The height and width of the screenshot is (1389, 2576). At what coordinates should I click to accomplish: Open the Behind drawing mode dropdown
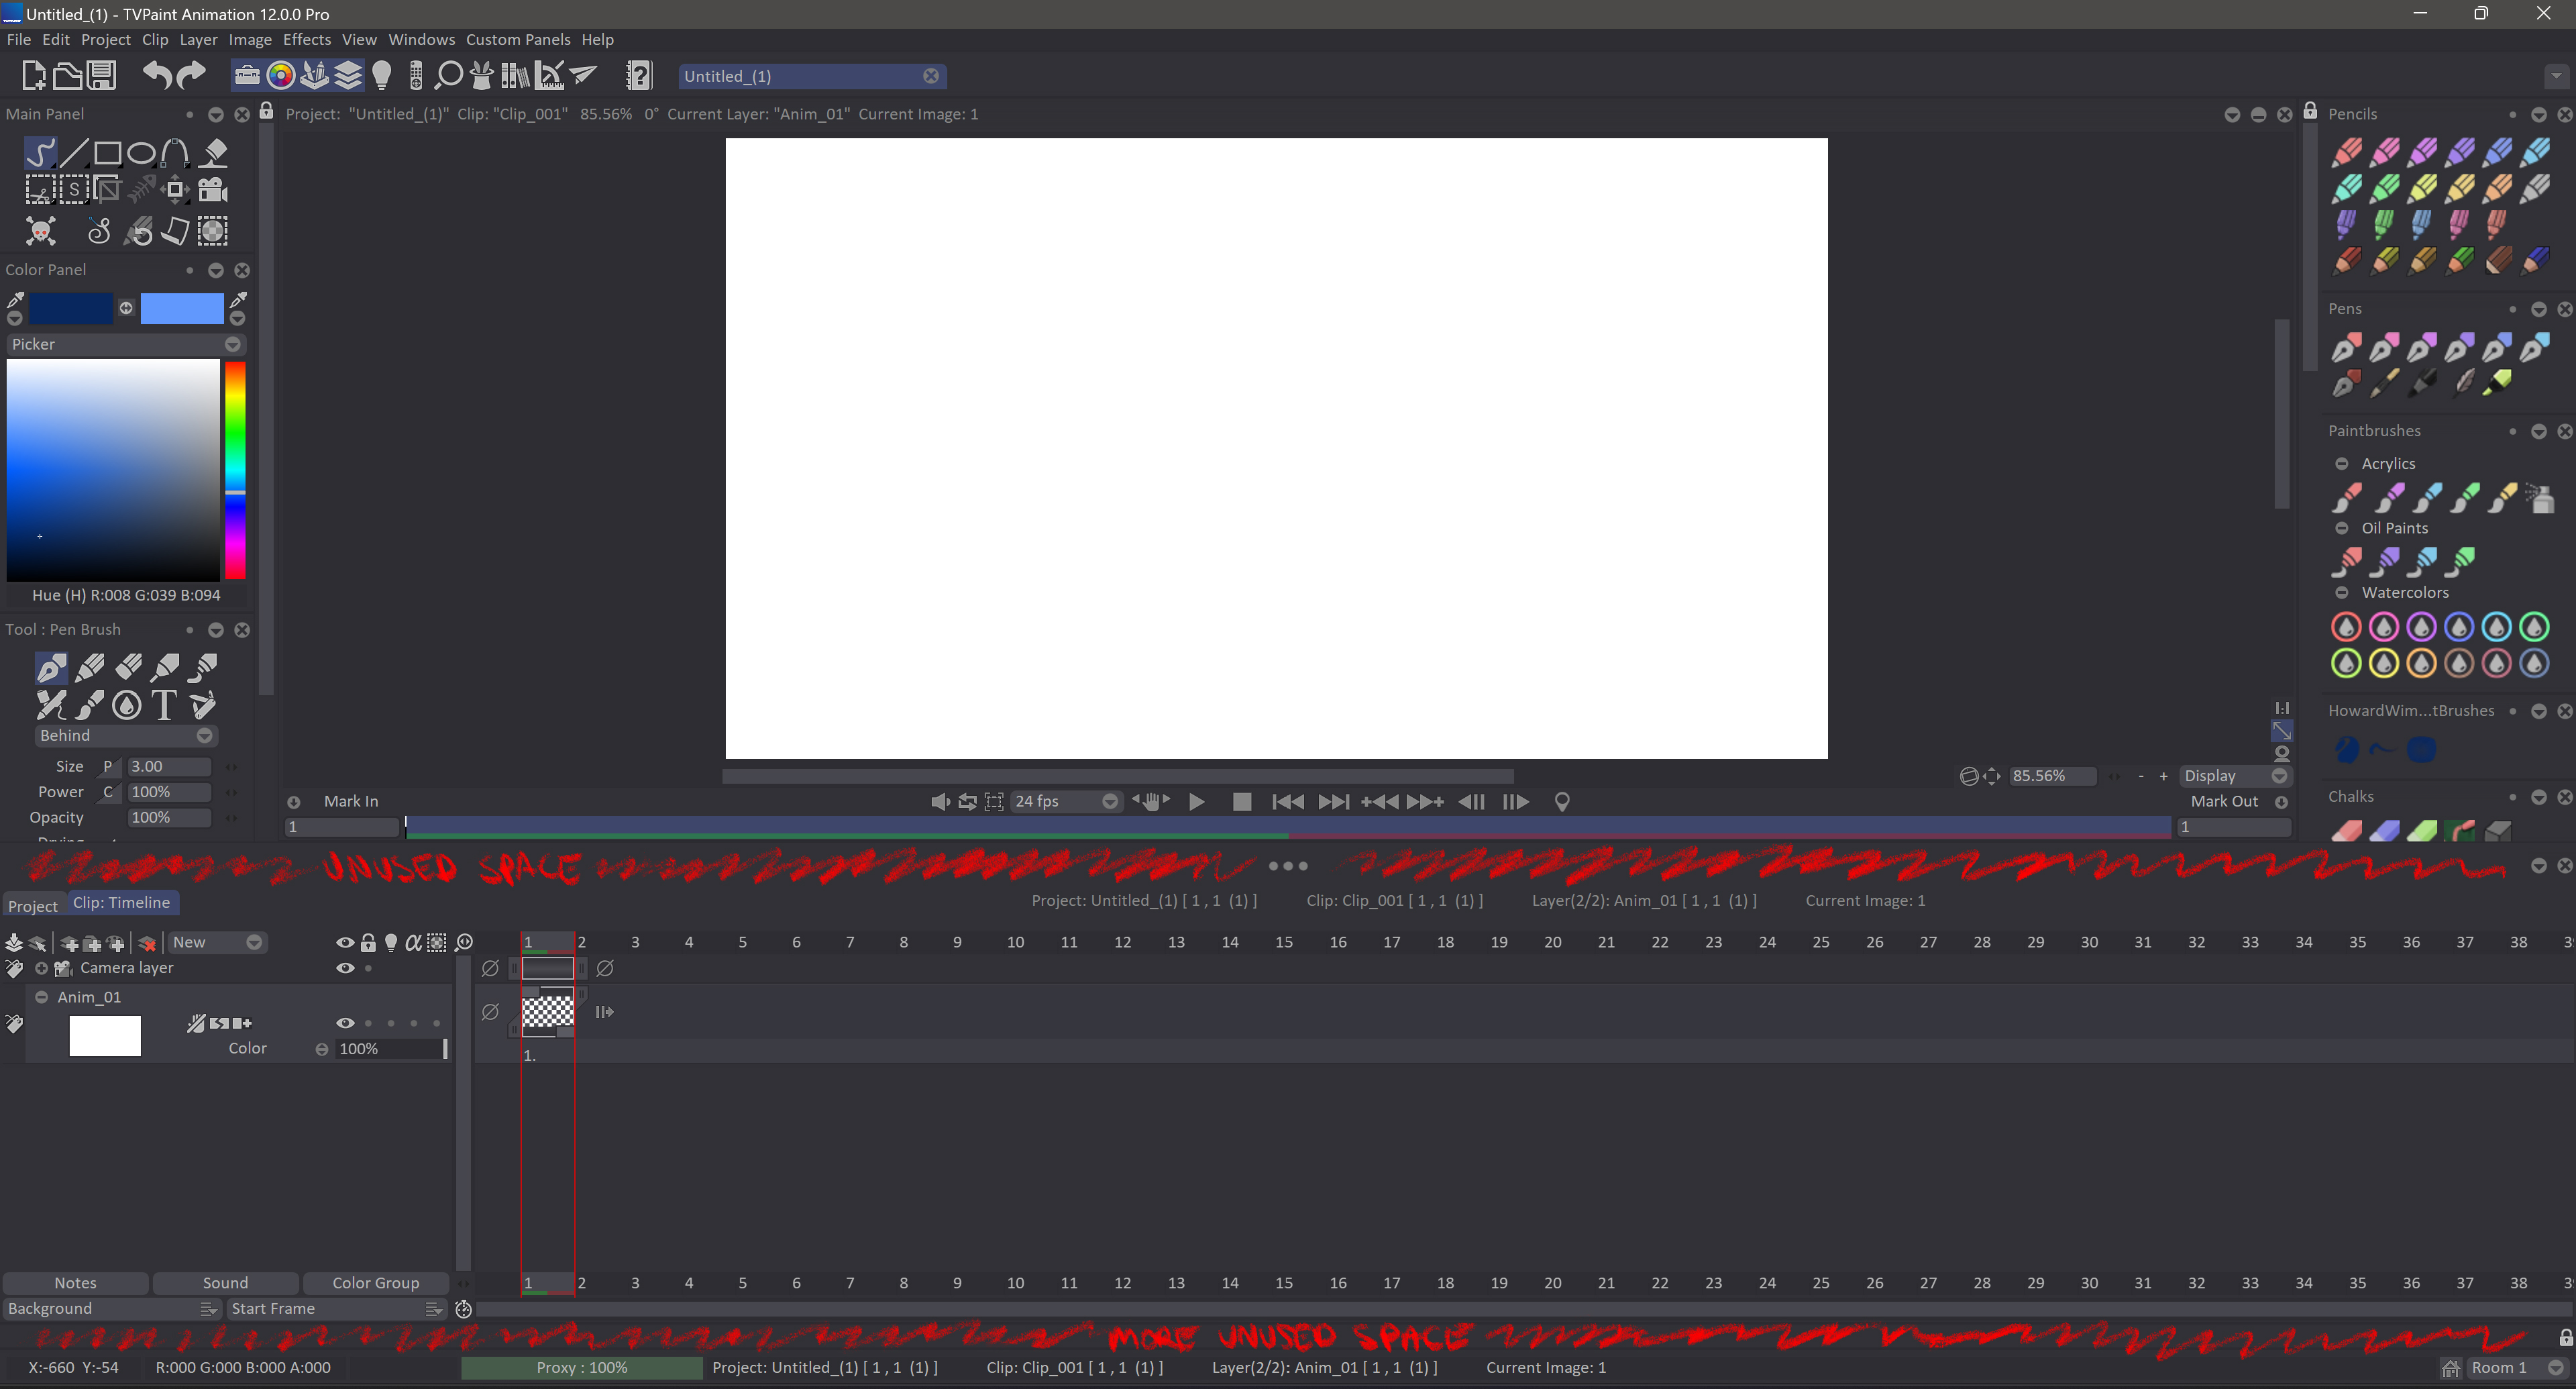click(x=126, y=735)
